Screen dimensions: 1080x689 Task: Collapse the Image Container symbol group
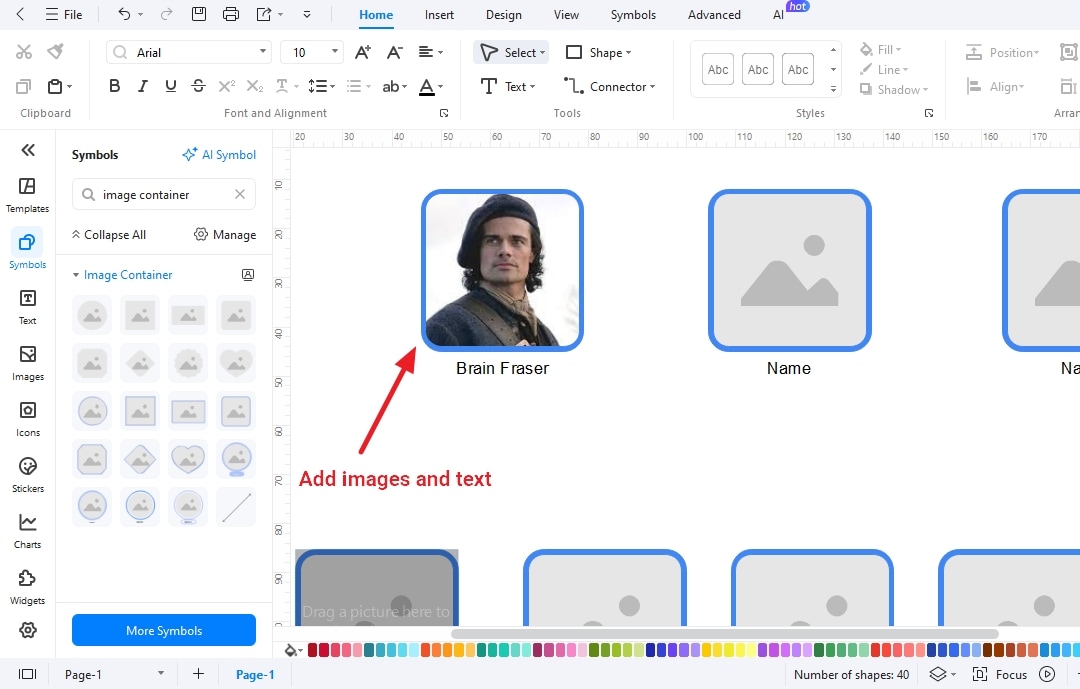(x=76, y=274)
